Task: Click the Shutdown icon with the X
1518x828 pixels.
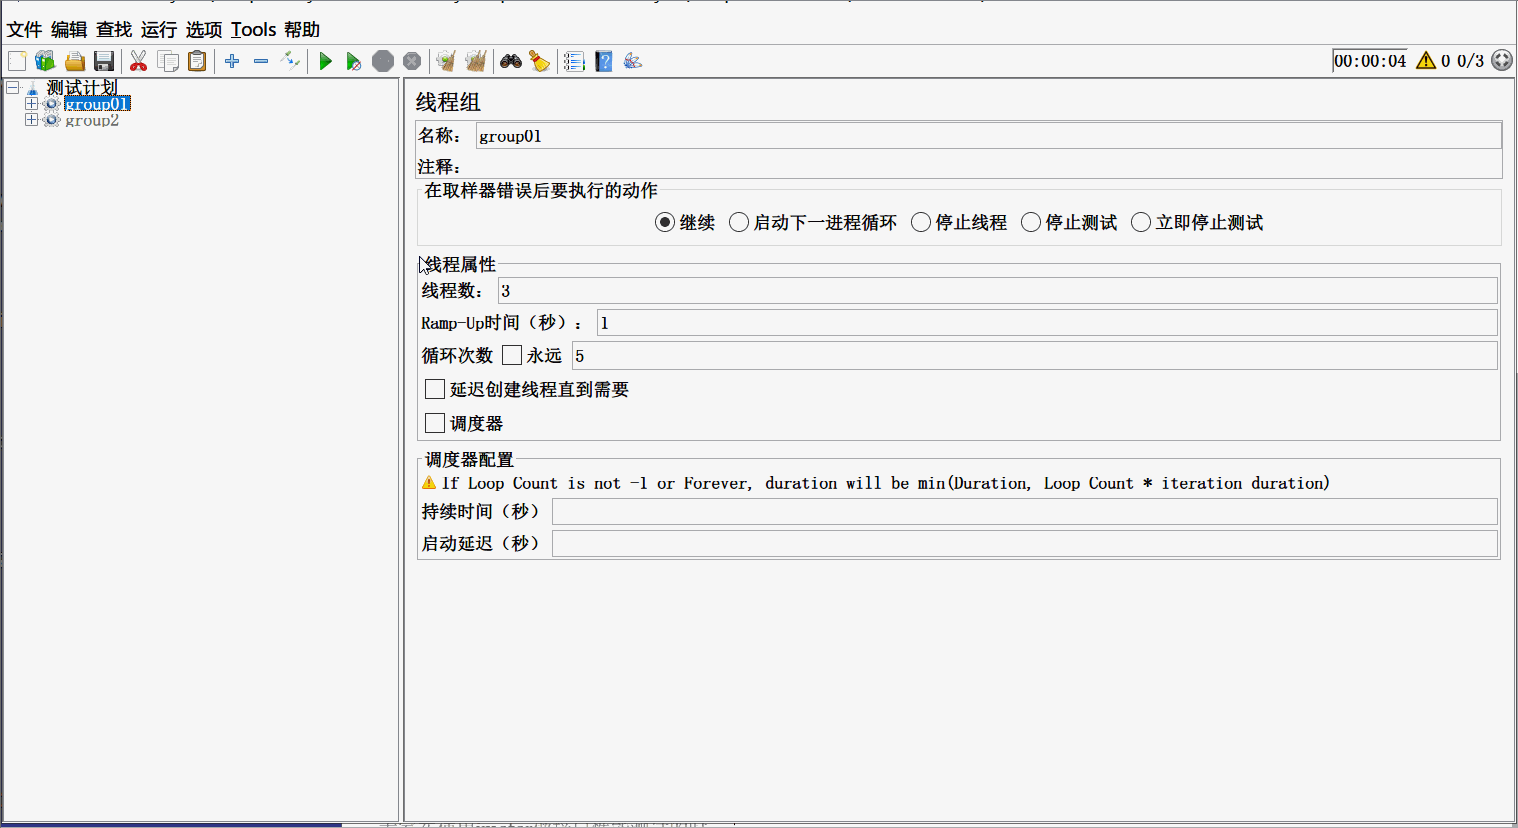Action: point(412,61)
